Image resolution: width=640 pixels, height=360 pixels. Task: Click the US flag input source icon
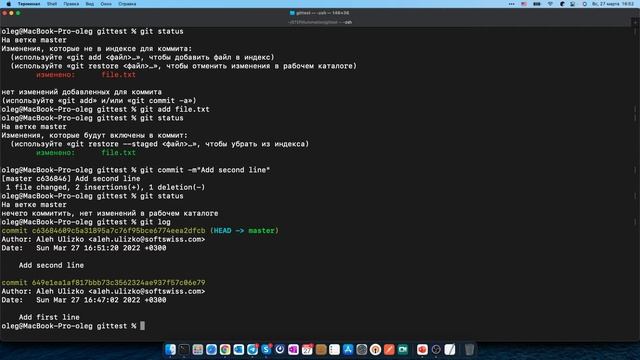coord(524,4)
